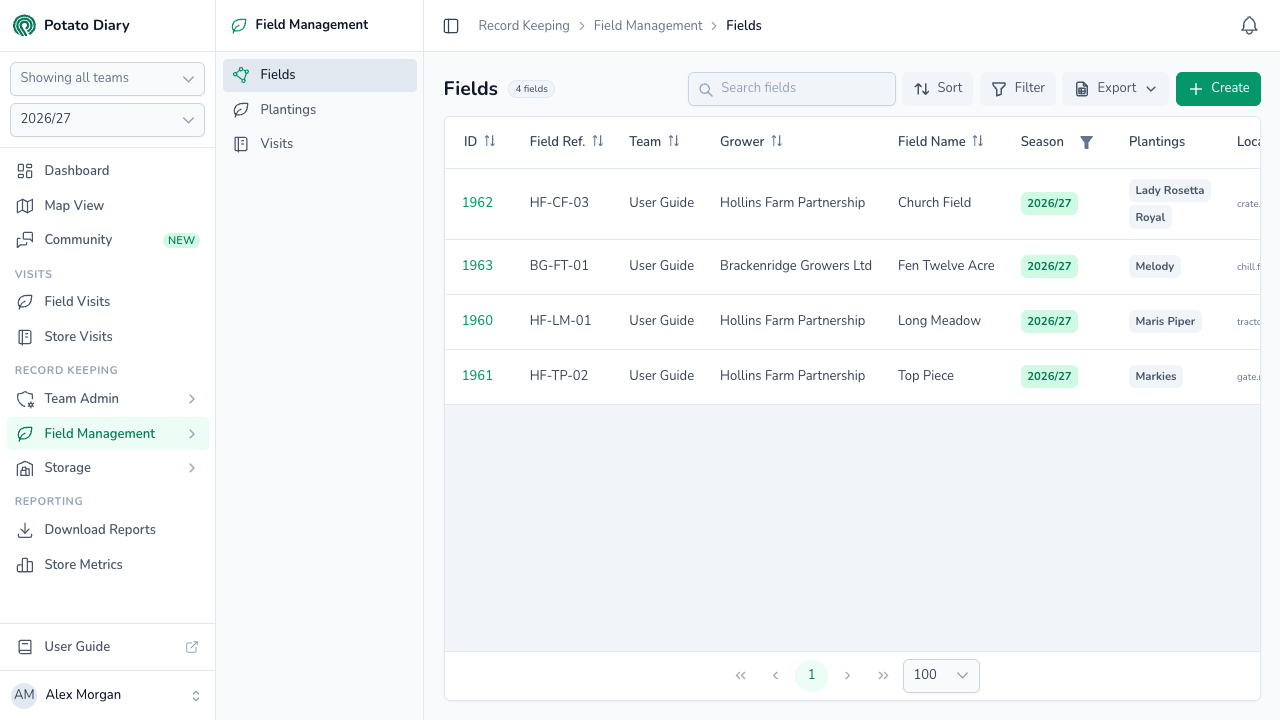The image size is (1280, 720).
Task: Click the Field Name sort icon
Action: point(978,141)
